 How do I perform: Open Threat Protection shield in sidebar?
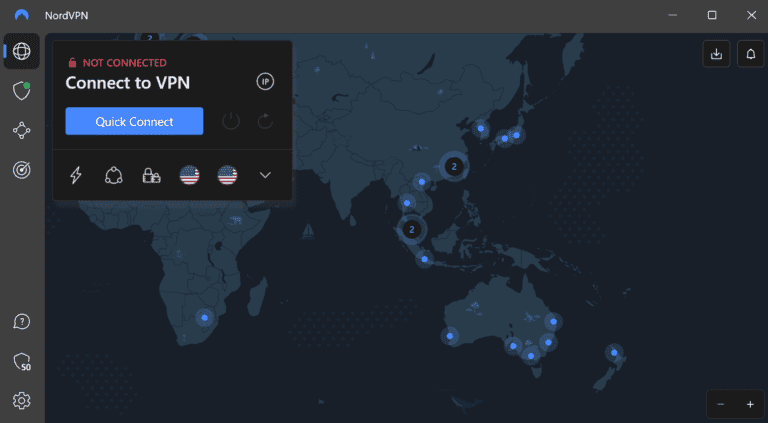click(22, 91)
